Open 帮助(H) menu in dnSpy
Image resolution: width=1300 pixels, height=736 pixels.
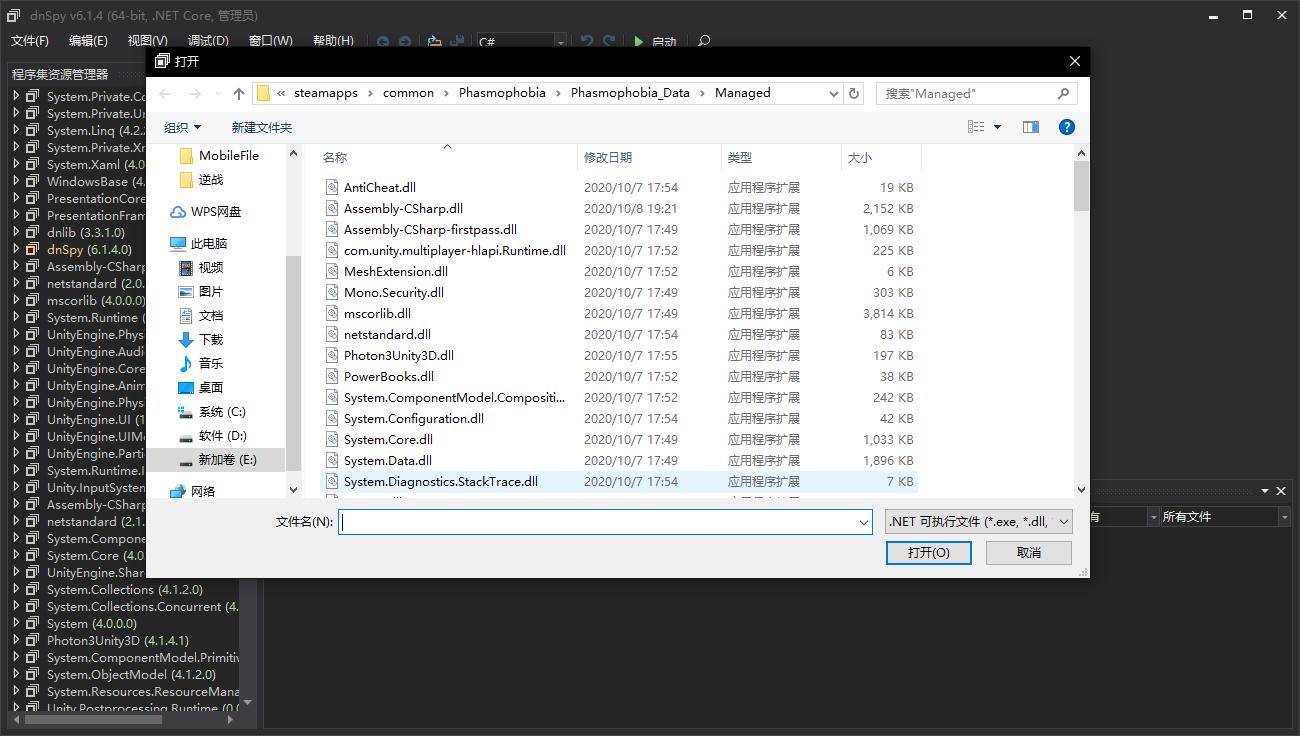tap(333, 41)
